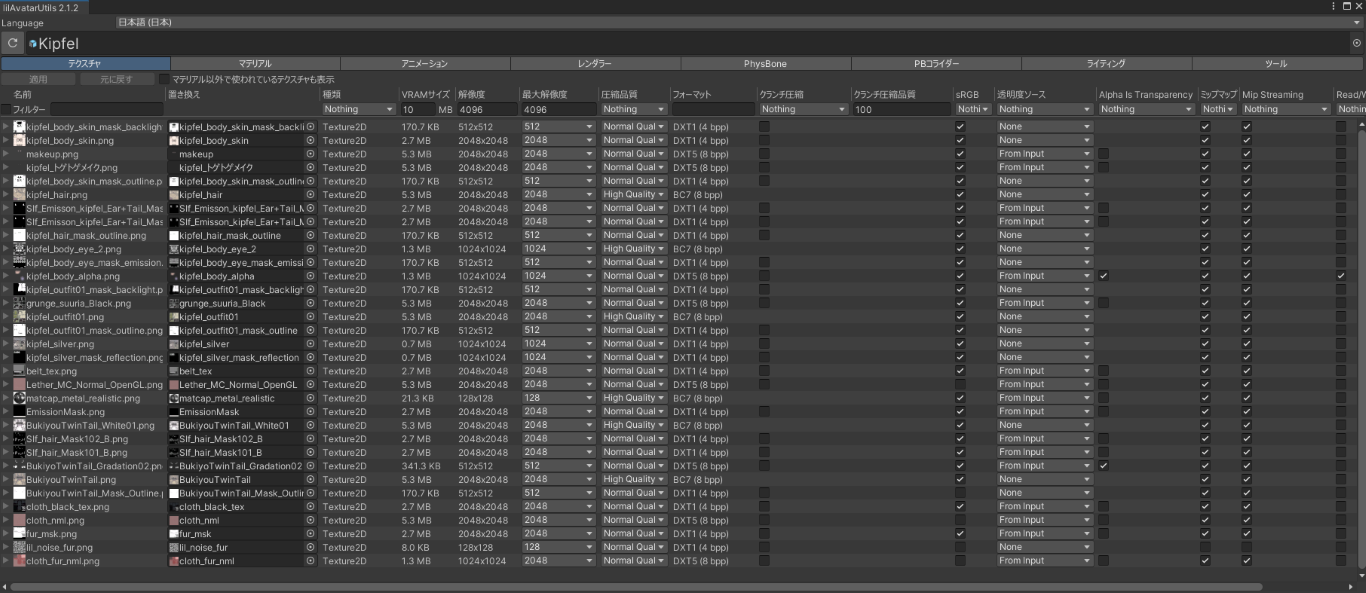1366x593 pixels.
Task: Click the 元に戻す button
Action: (x=116, y=78)
